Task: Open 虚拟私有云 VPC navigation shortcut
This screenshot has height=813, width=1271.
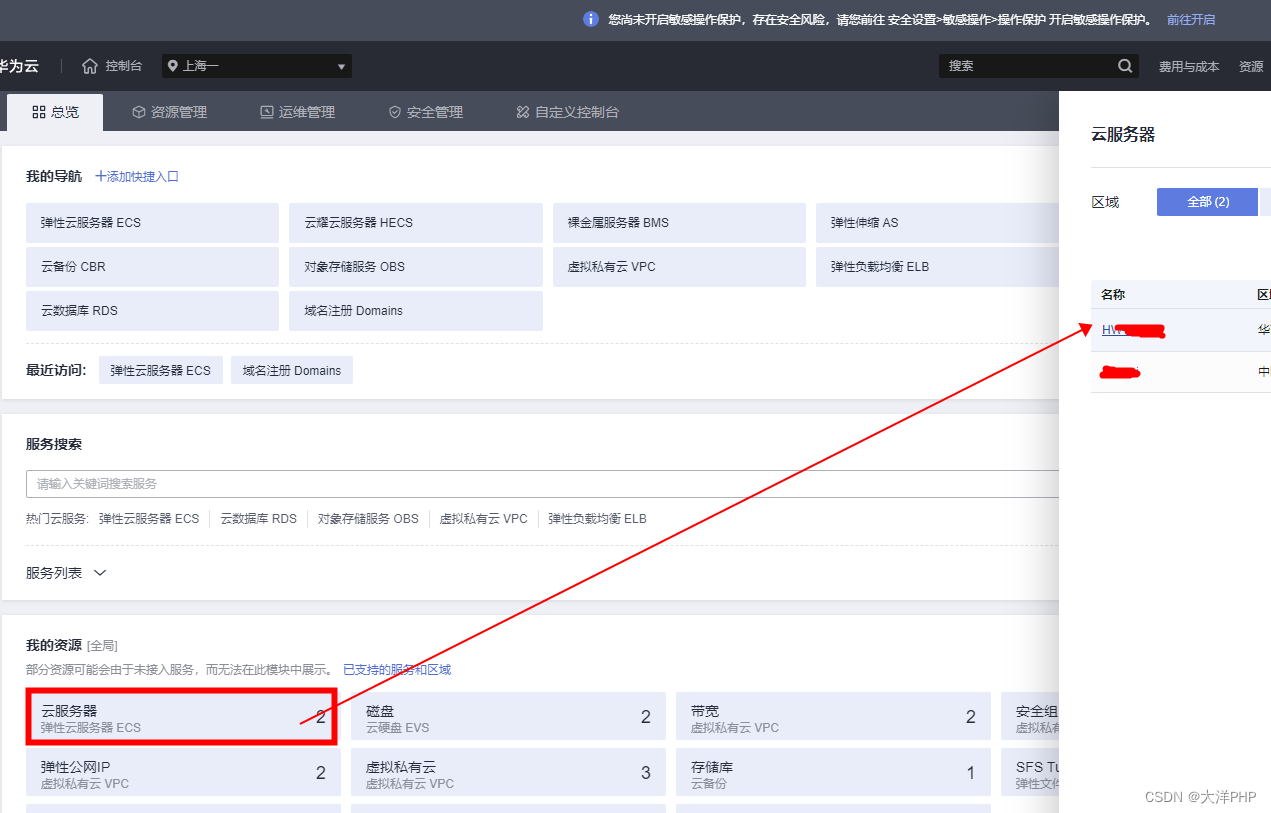Action: pyautogui.click(x=679, y=267)
